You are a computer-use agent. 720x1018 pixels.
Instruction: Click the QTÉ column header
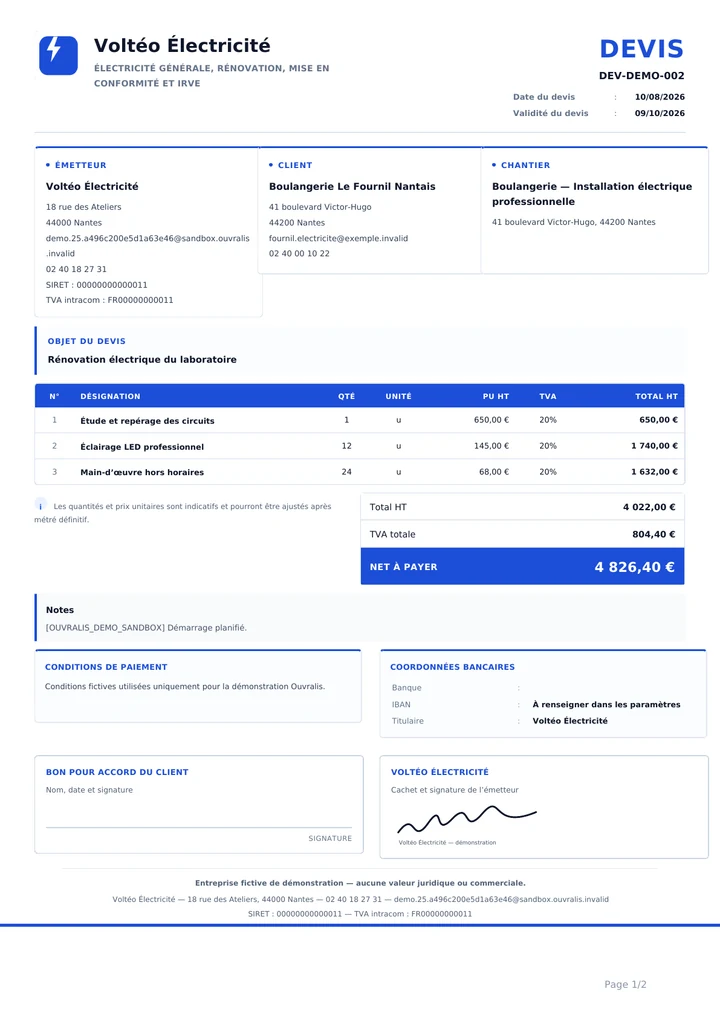[347, 396]
